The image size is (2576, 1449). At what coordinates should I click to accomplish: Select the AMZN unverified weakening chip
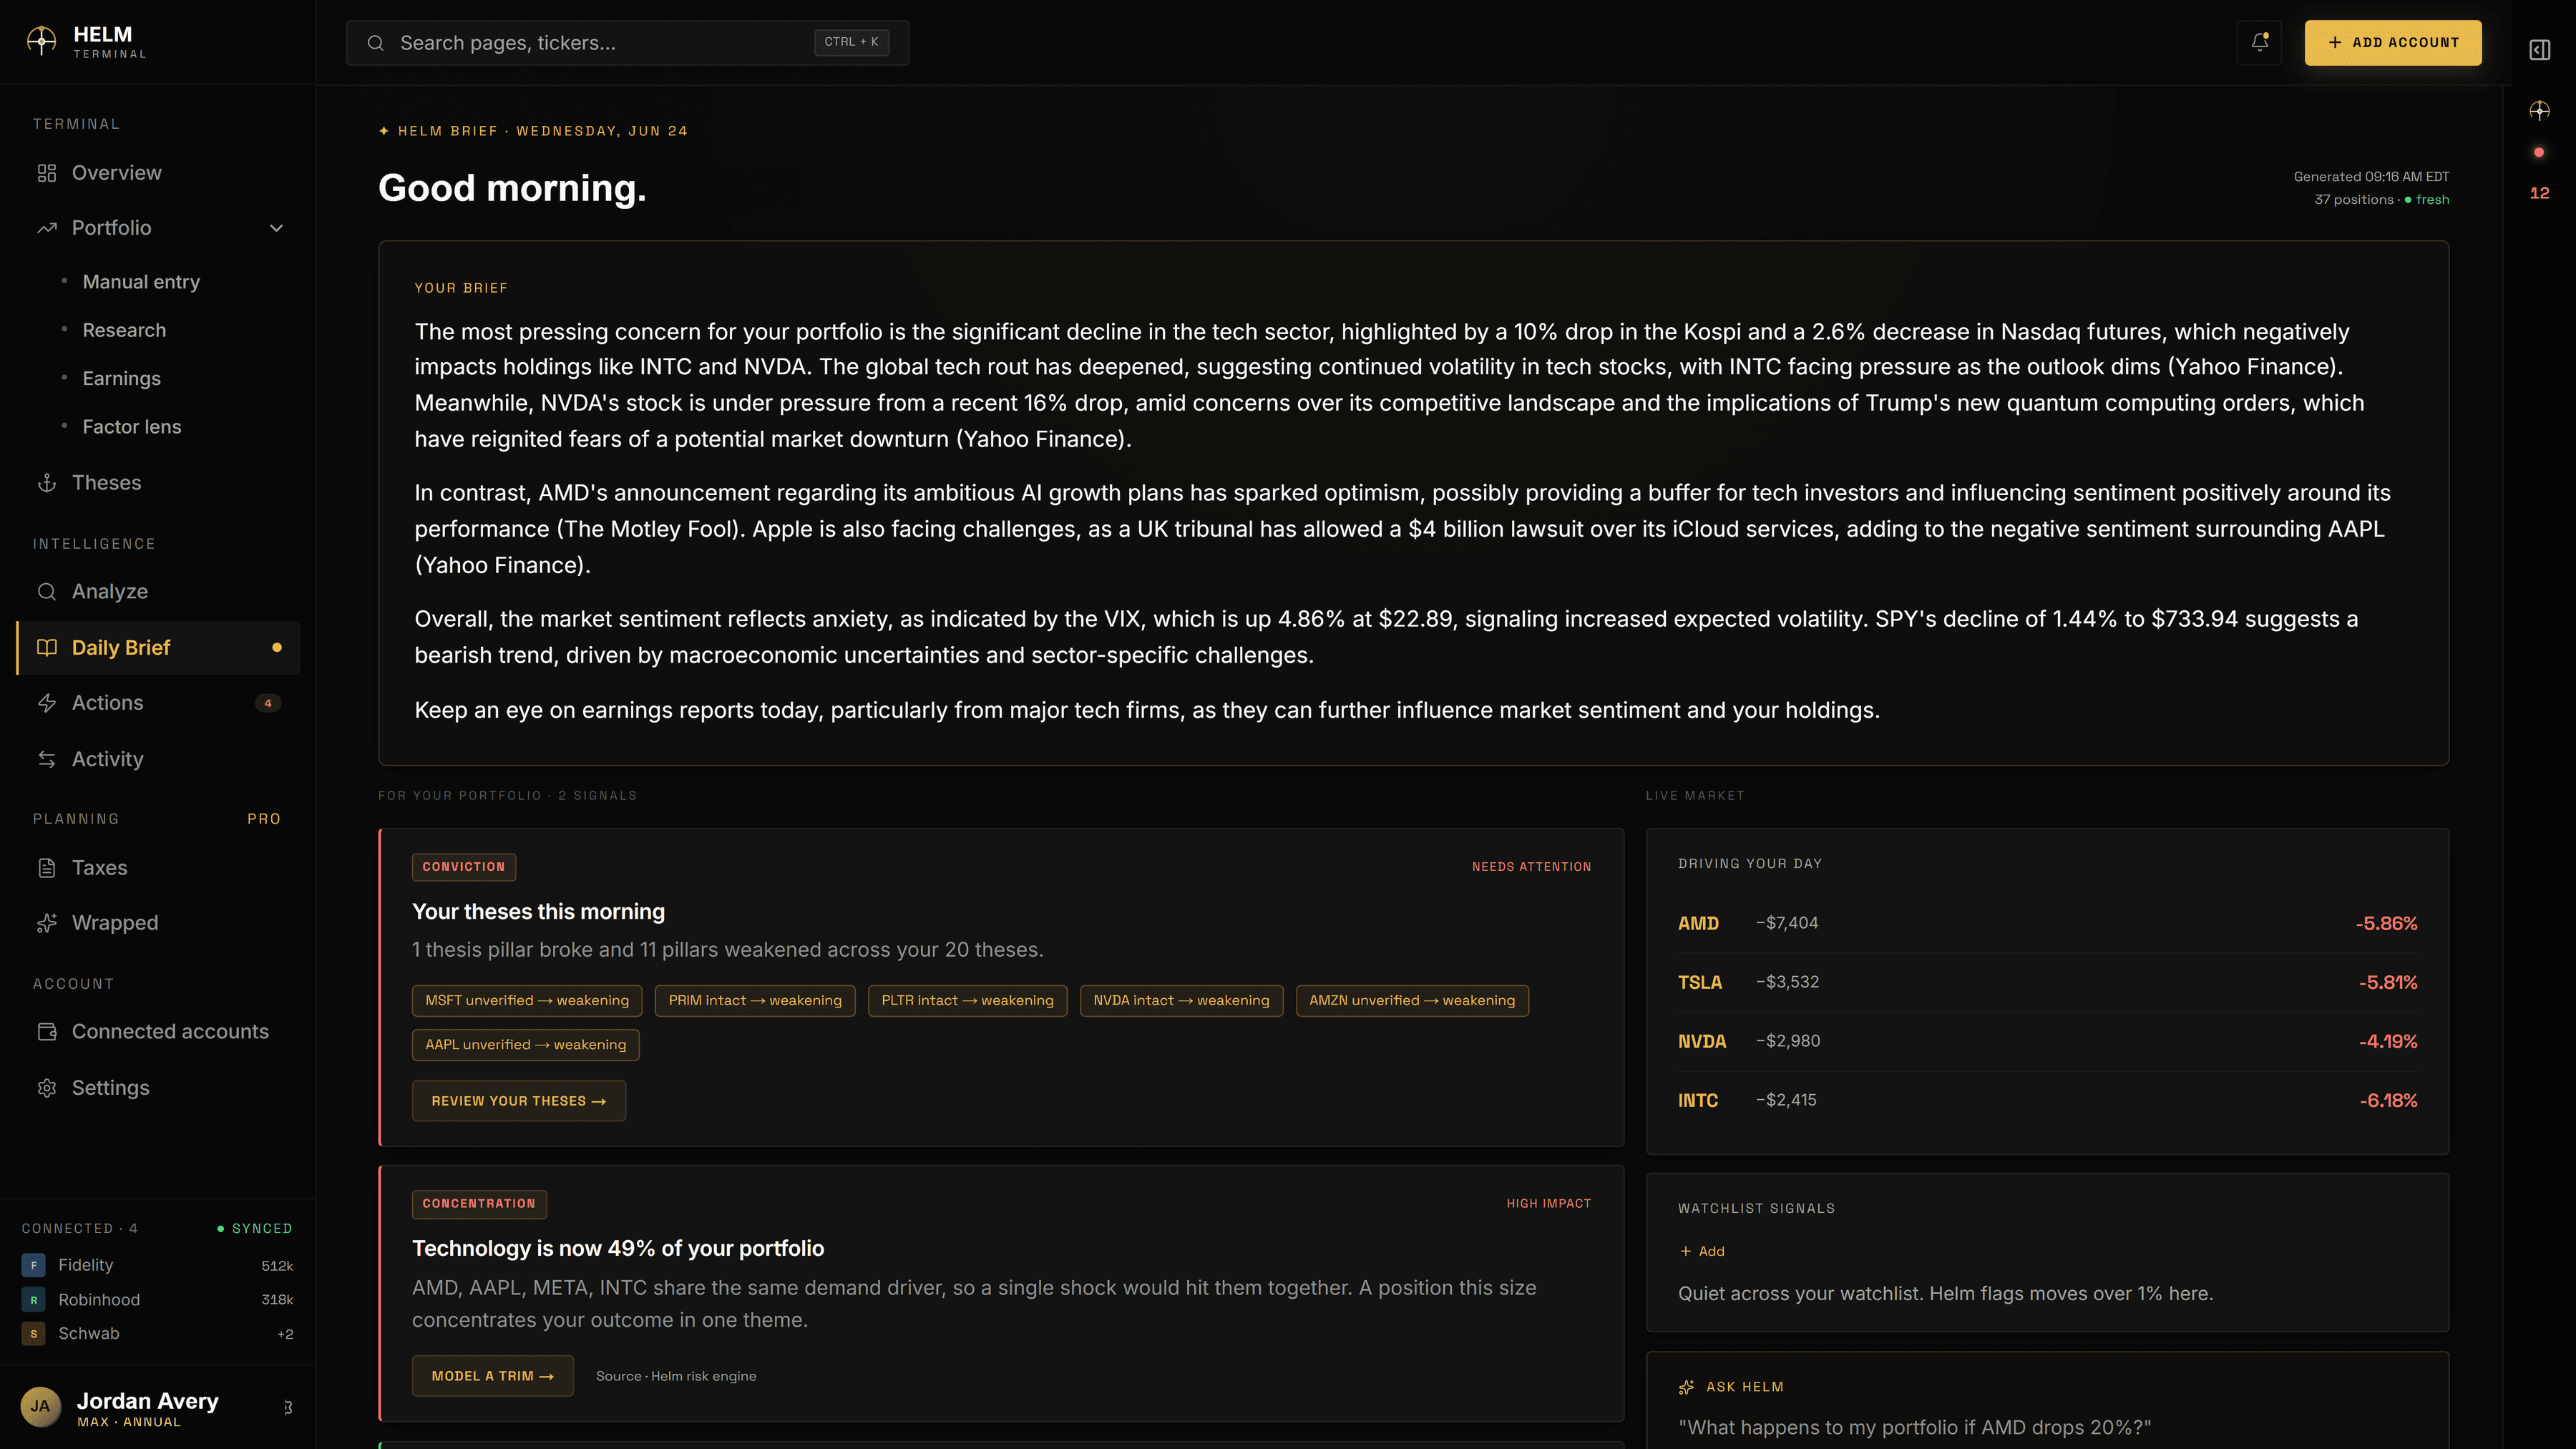[x=1412, y=1000]
